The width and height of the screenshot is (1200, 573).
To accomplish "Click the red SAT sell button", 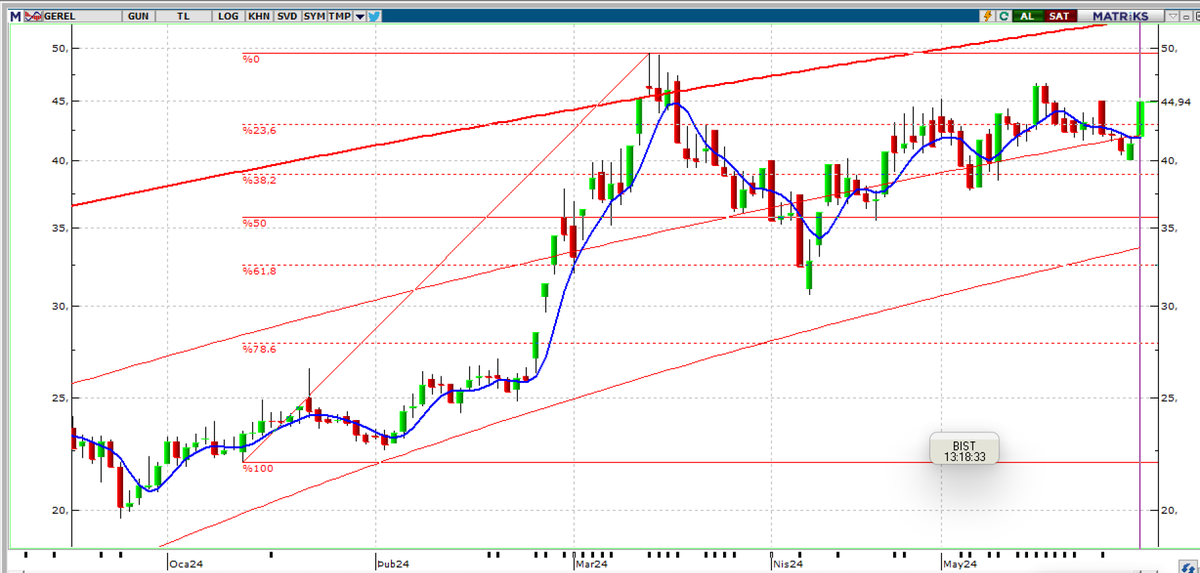I will coord(1059,16).
